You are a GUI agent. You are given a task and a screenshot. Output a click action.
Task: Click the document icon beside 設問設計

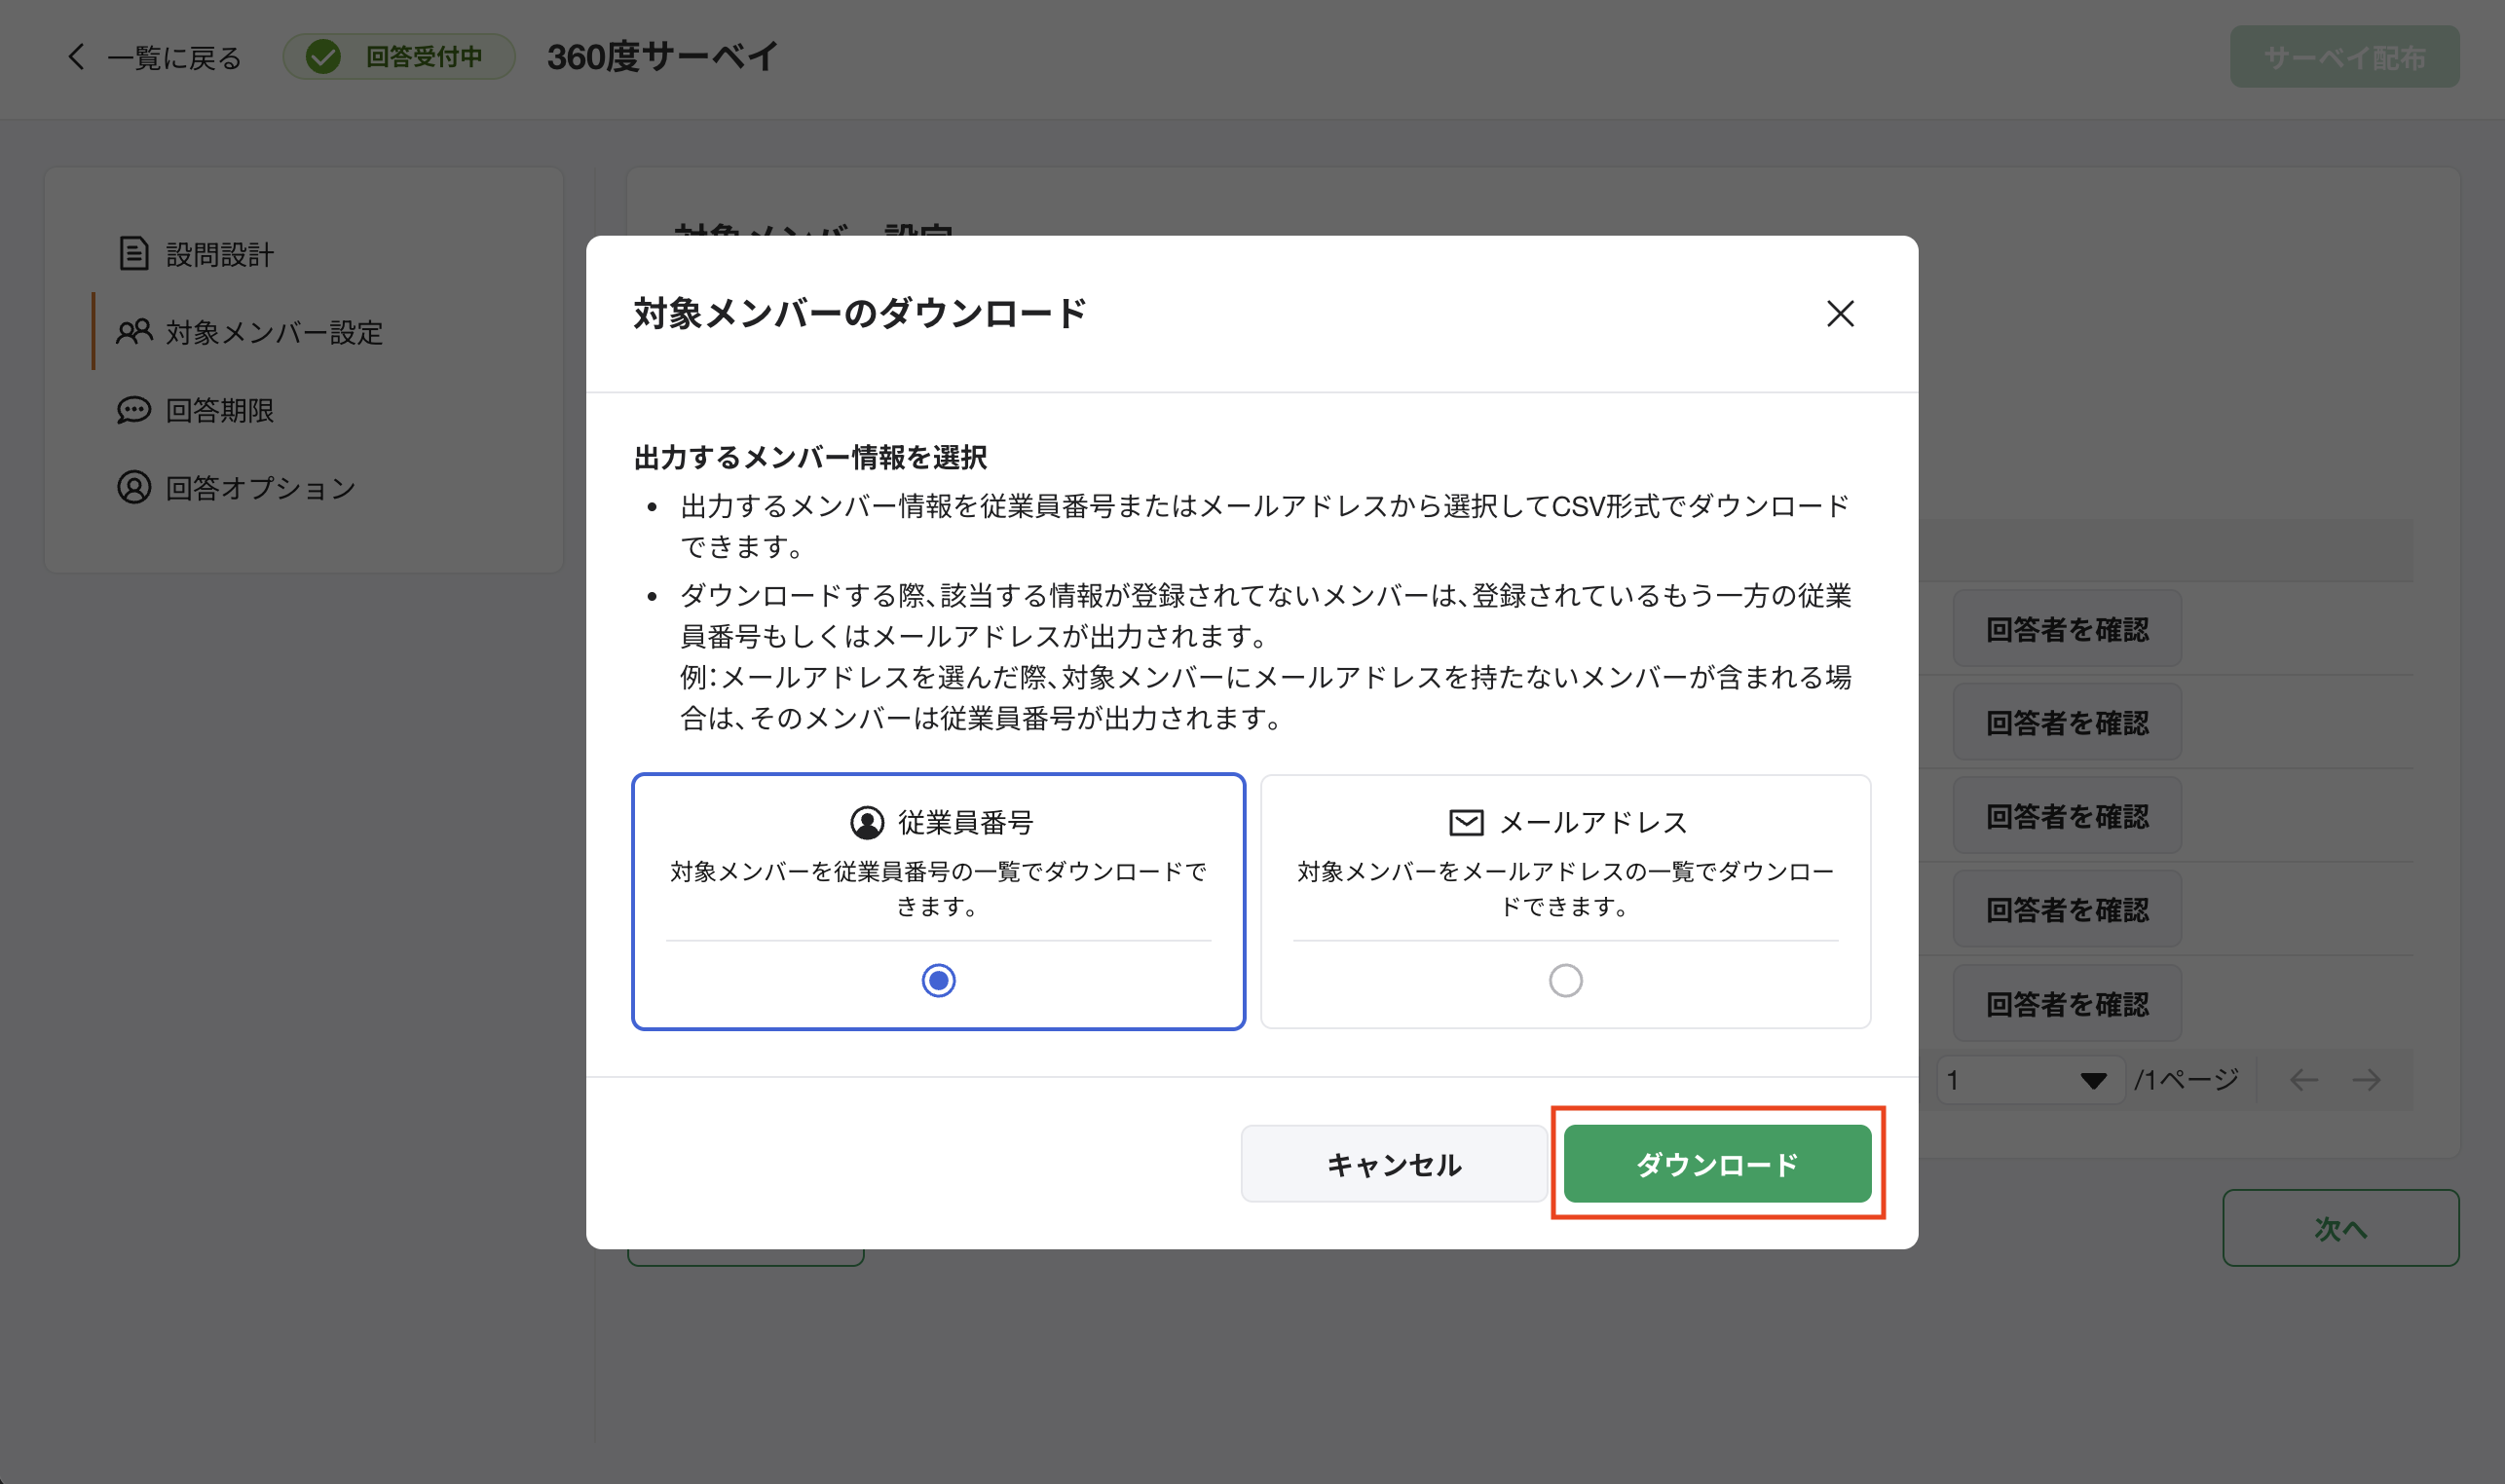pyautogui.click(x=133, y=254)
